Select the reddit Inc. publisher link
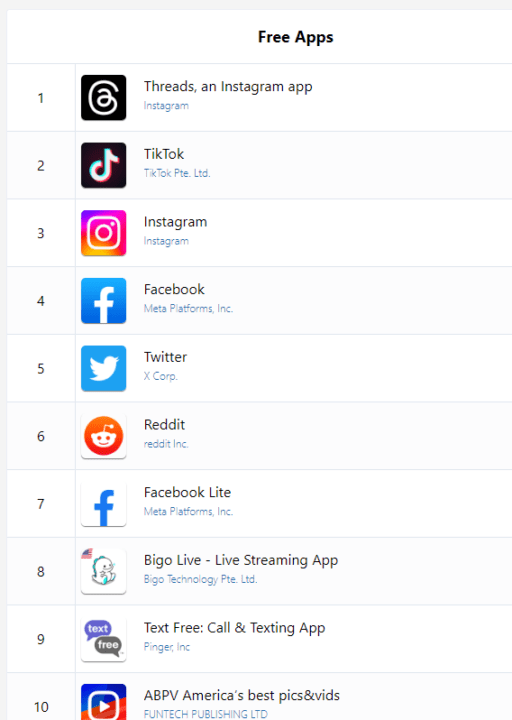The image size is (512, 720). pos(166,444)
